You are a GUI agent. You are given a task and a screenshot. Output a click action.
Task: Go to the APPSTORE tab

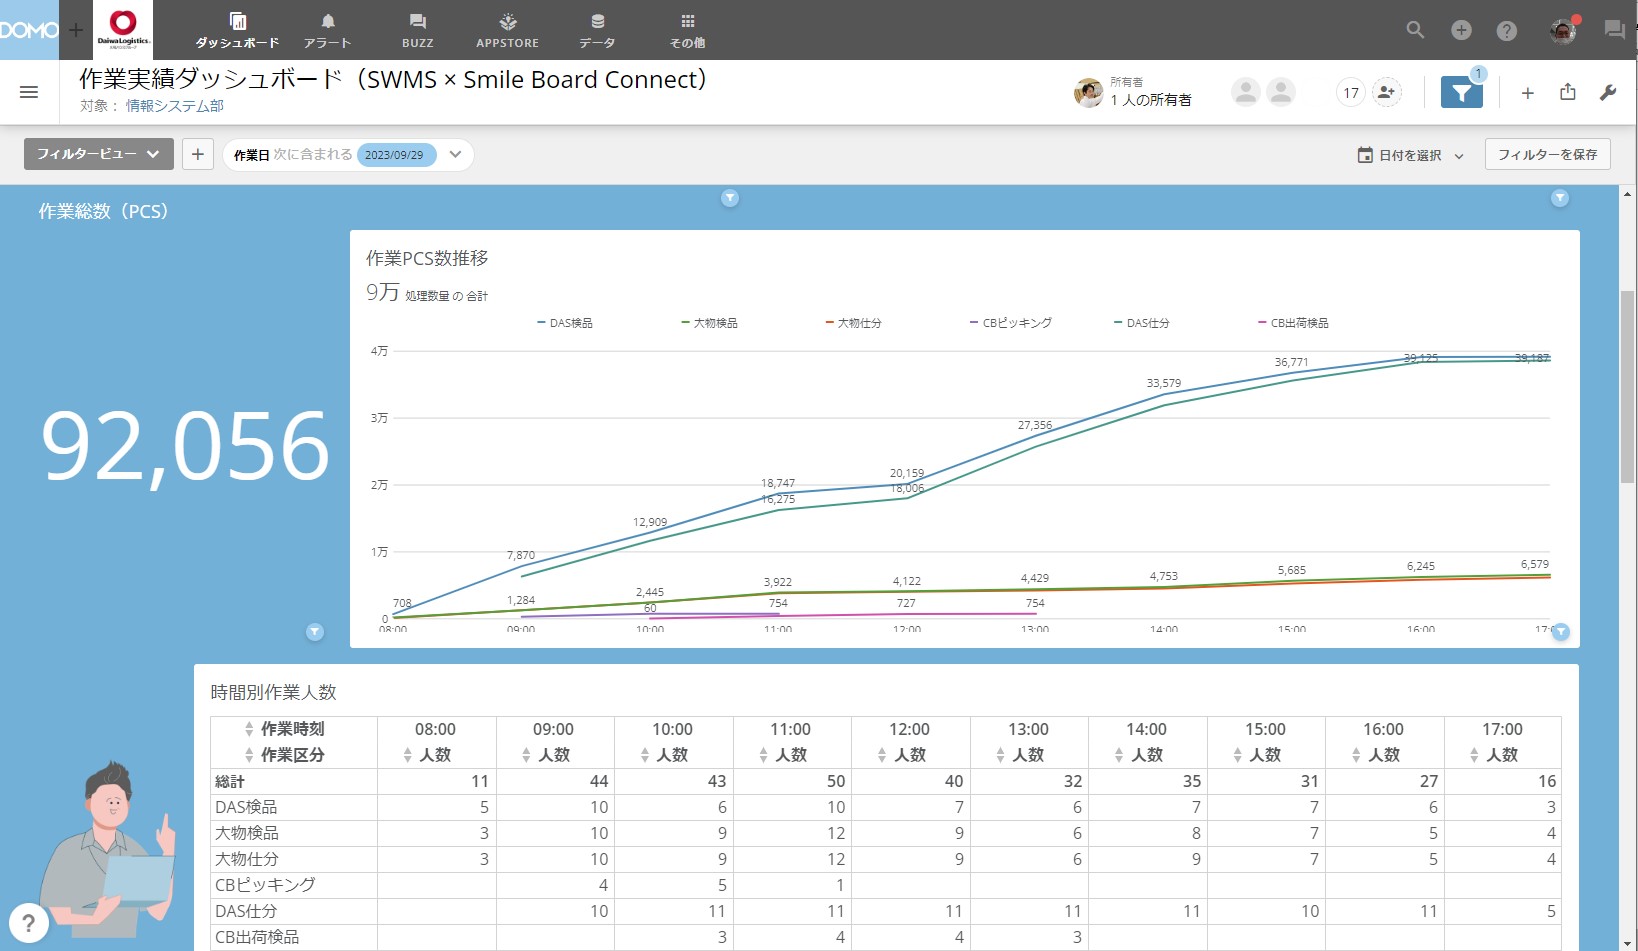pos(507,30)
